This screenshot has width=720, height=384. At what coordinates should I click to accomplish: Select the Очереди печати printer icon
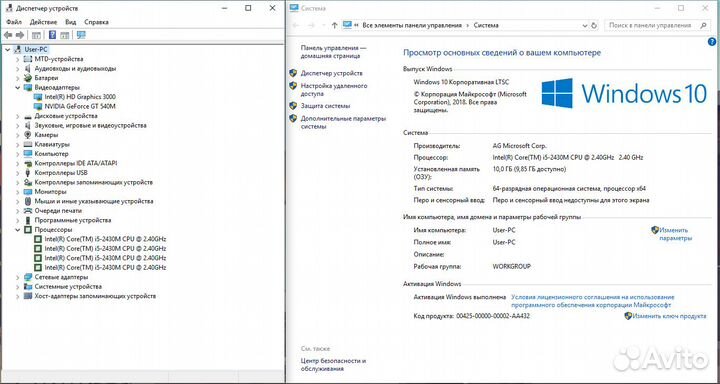pos(28,211)
